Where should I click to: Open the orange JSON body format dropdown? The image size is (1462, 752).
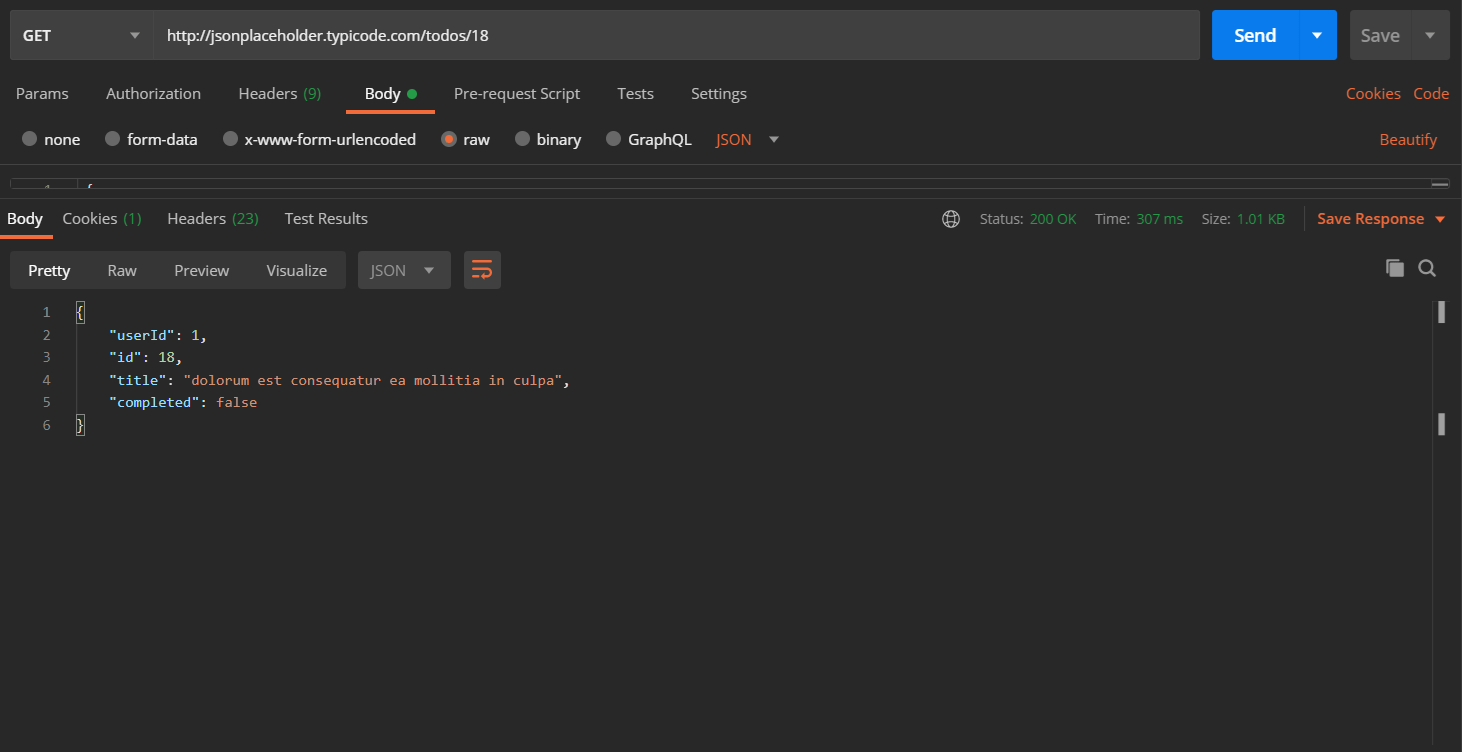tap(747, 139)
